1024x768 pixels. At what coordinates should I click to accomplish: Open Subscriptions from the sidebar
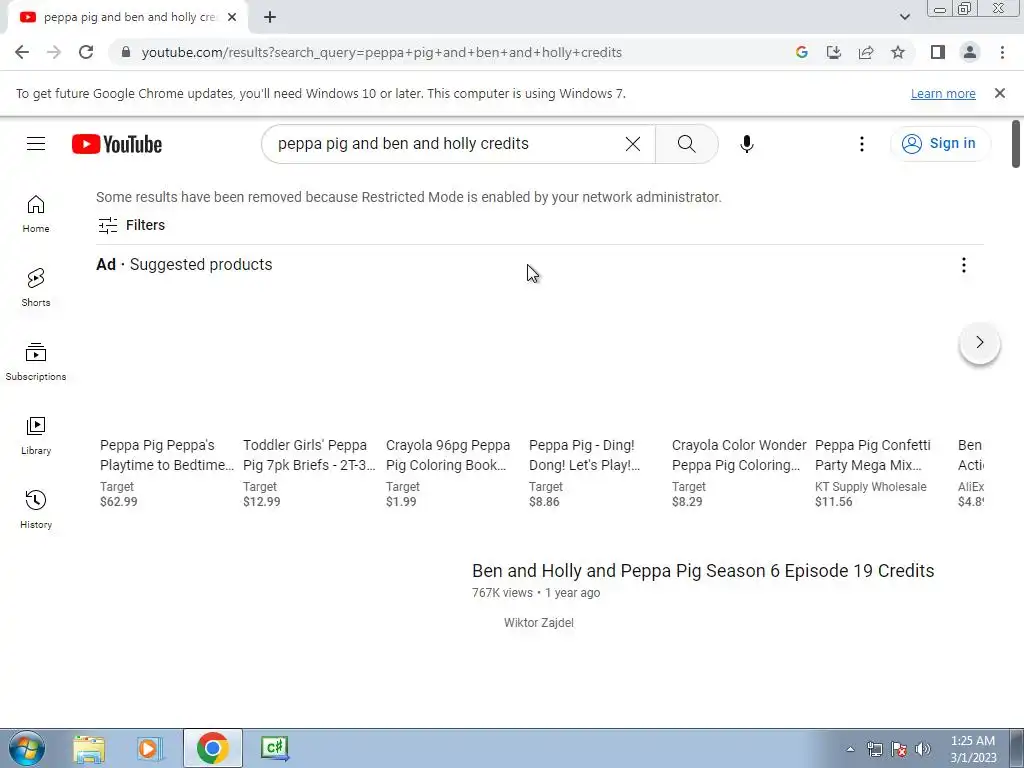pos(36,361)
